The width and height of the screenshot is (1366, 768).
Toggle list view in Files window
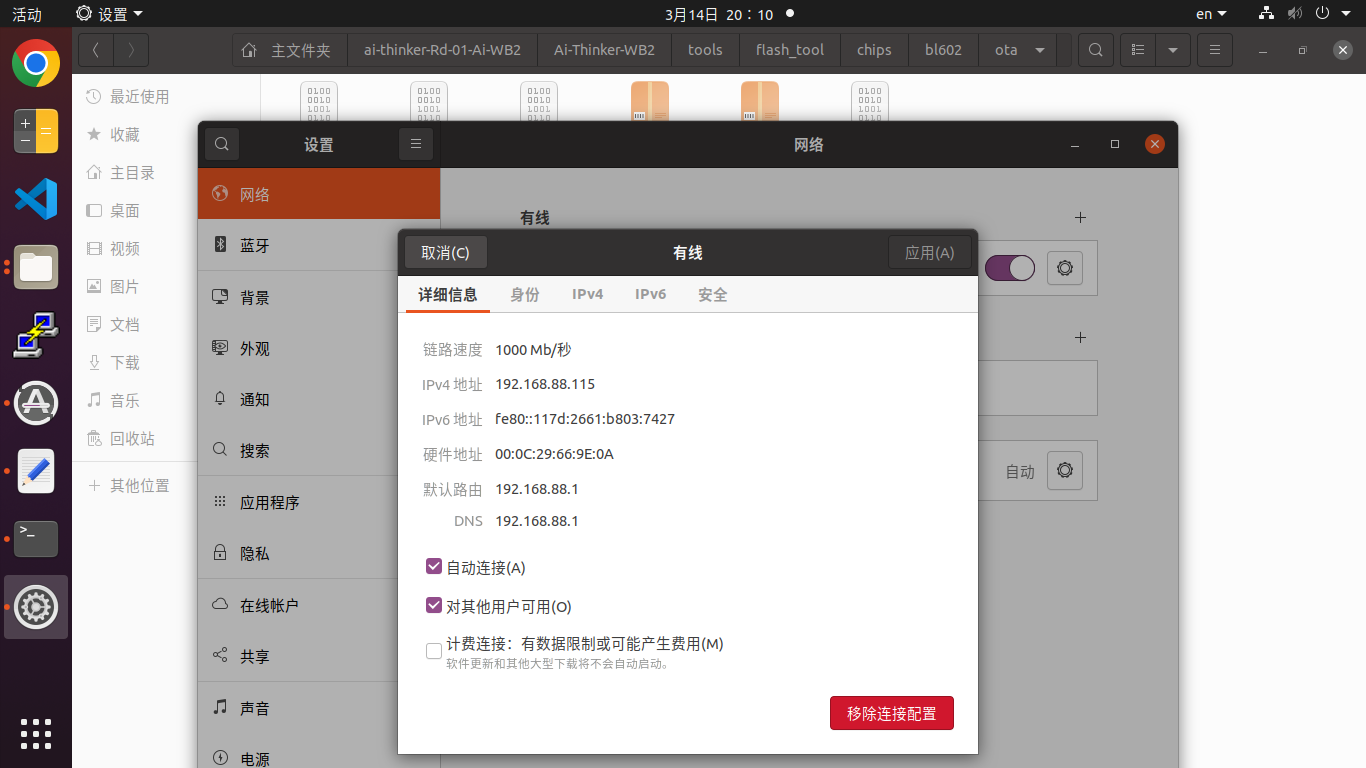(1137, 50)
